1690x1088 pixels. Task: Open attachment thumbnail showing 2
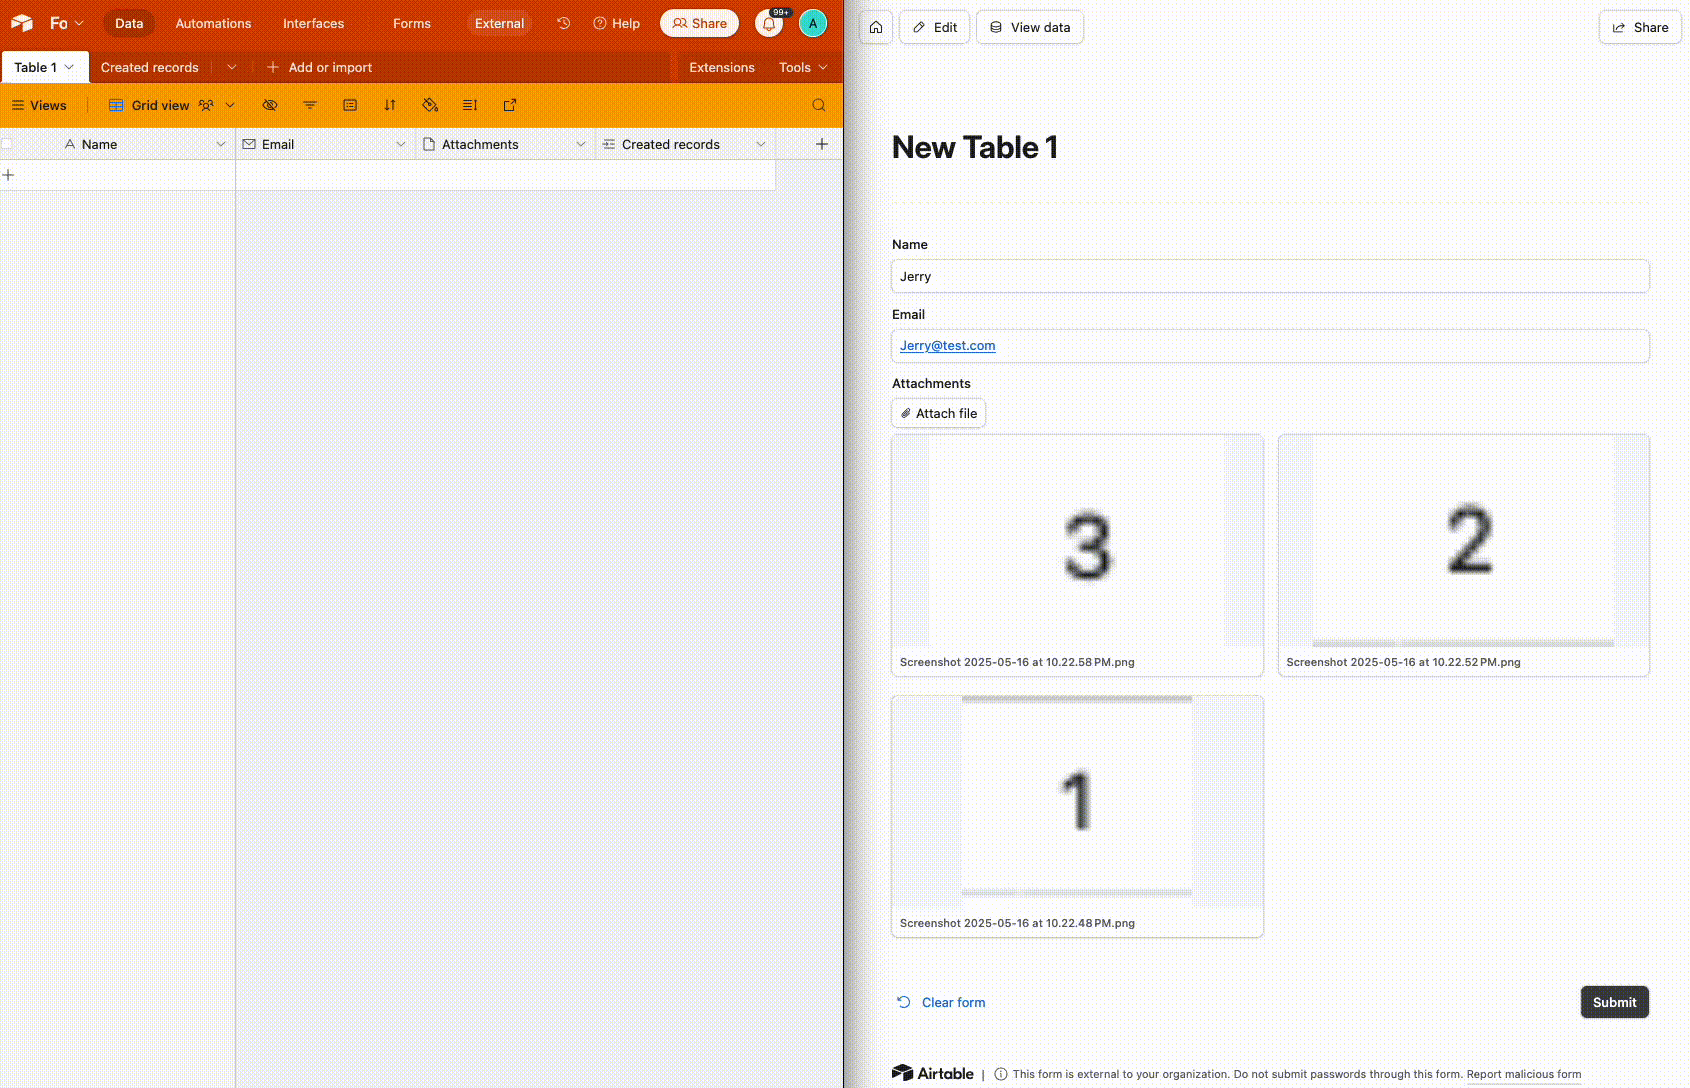coord(1464,541)
